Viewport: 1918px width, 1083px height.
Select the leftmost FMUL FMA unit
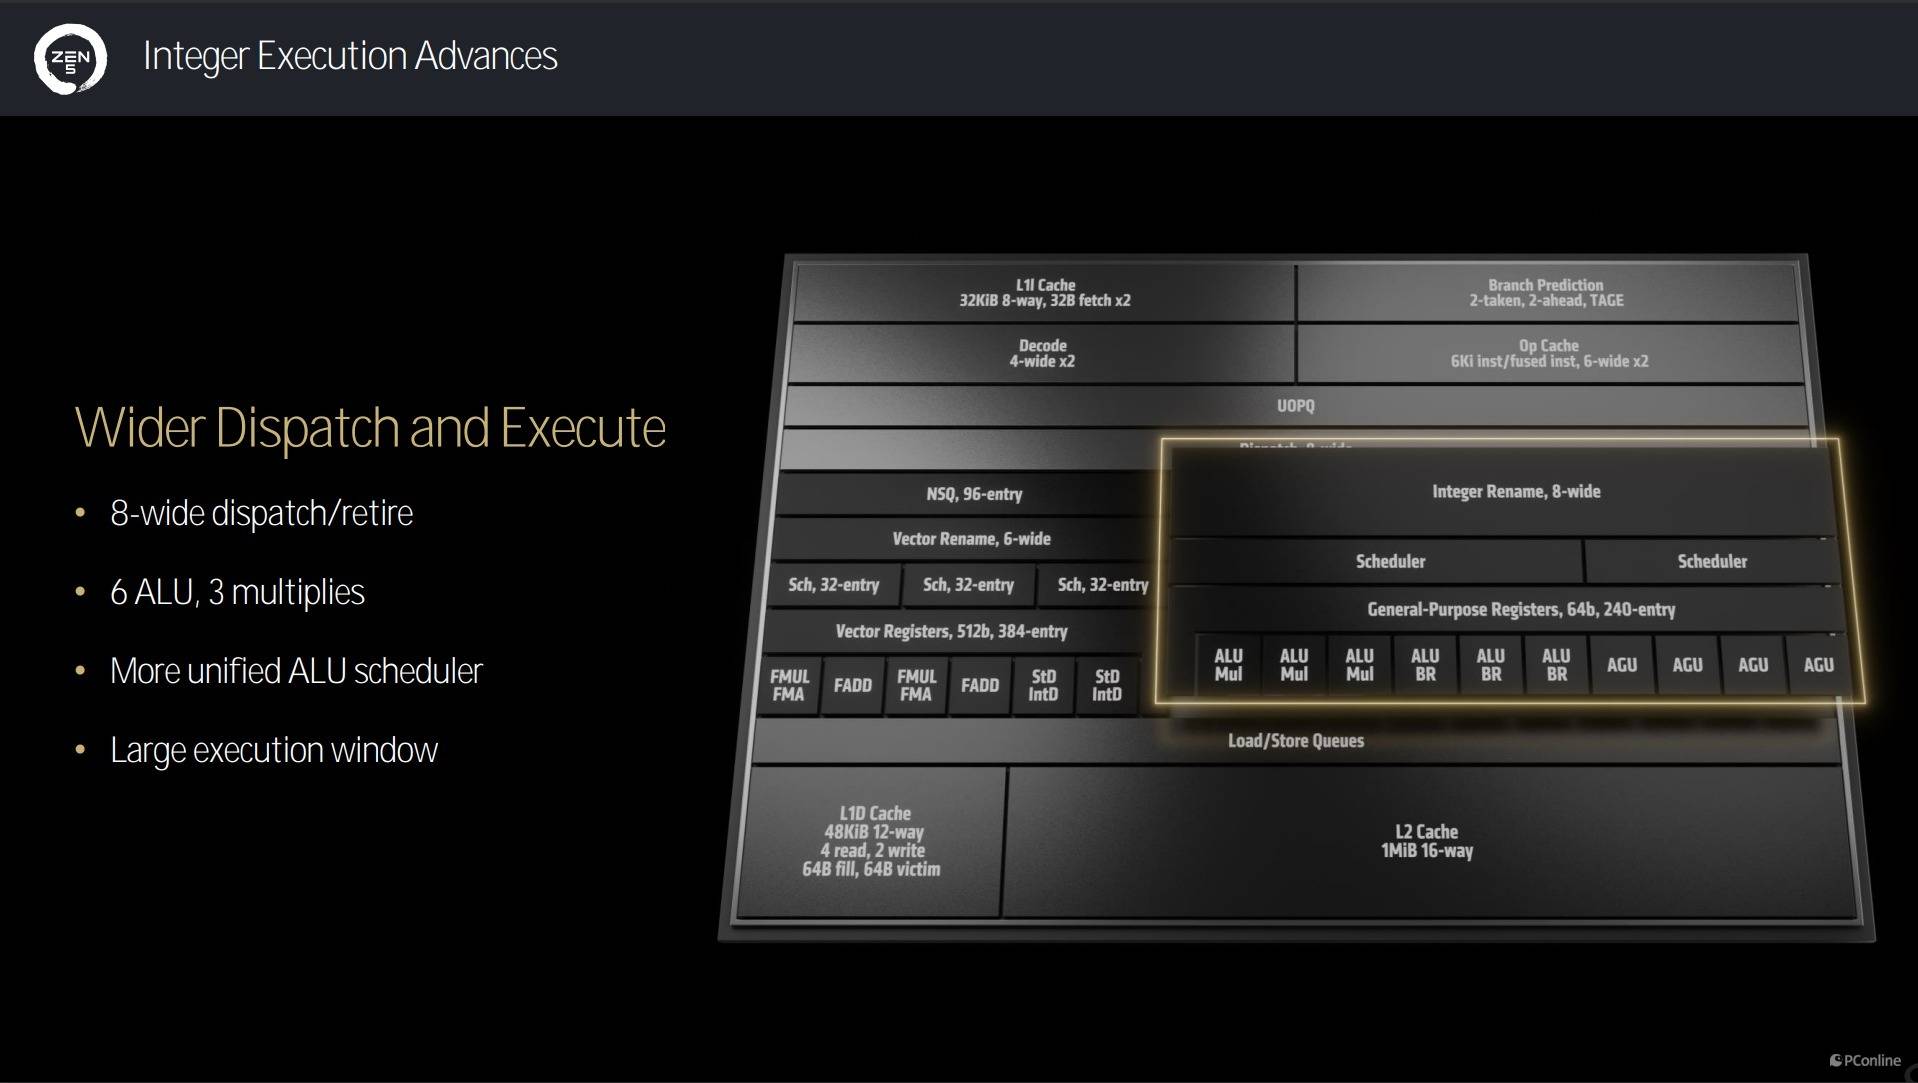[789, 686]
